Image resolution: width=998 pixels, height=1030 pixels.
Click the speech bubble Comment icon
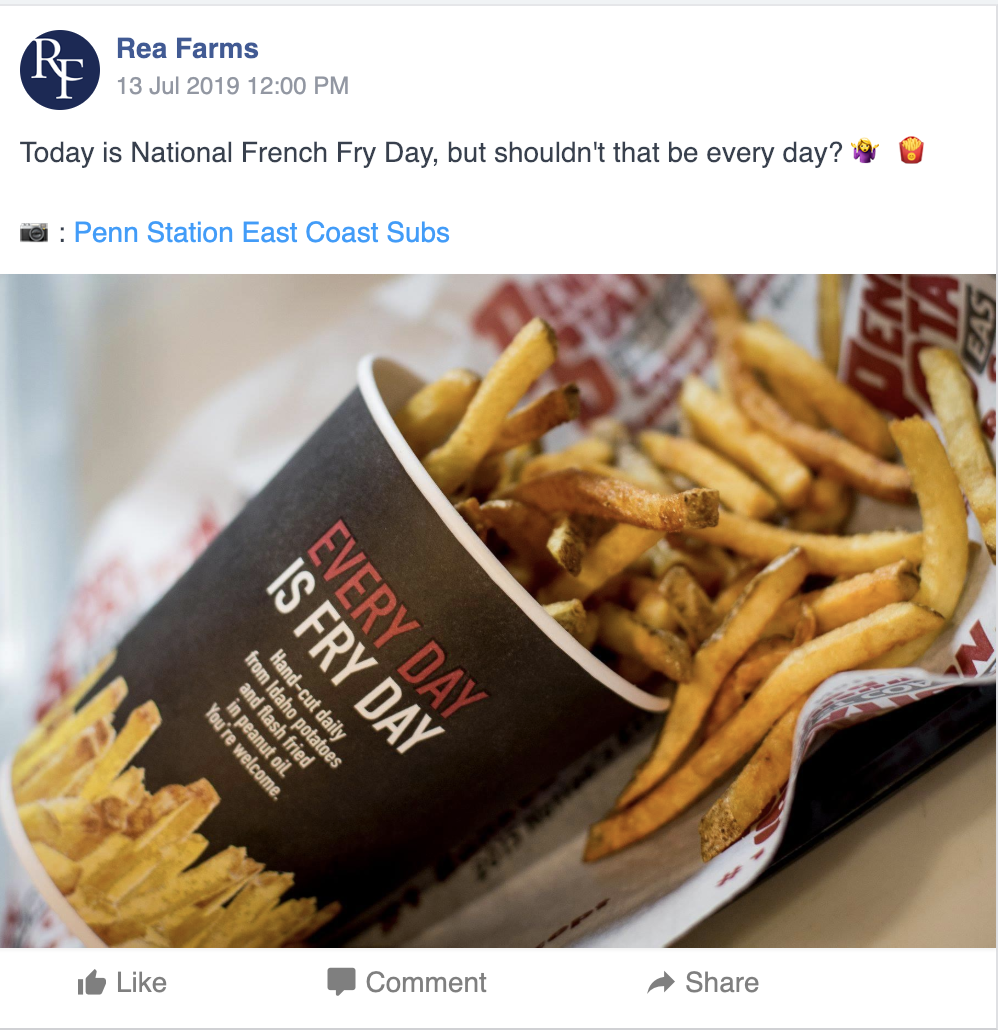[x=341, y=982]
